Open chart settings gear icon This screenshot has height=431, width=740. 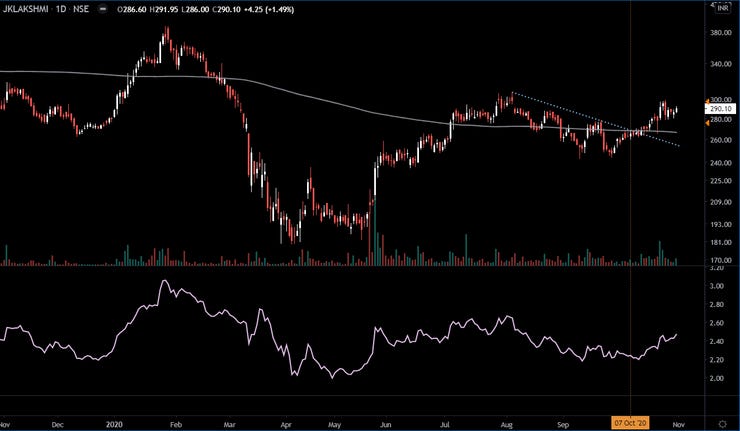click(722, 423)
